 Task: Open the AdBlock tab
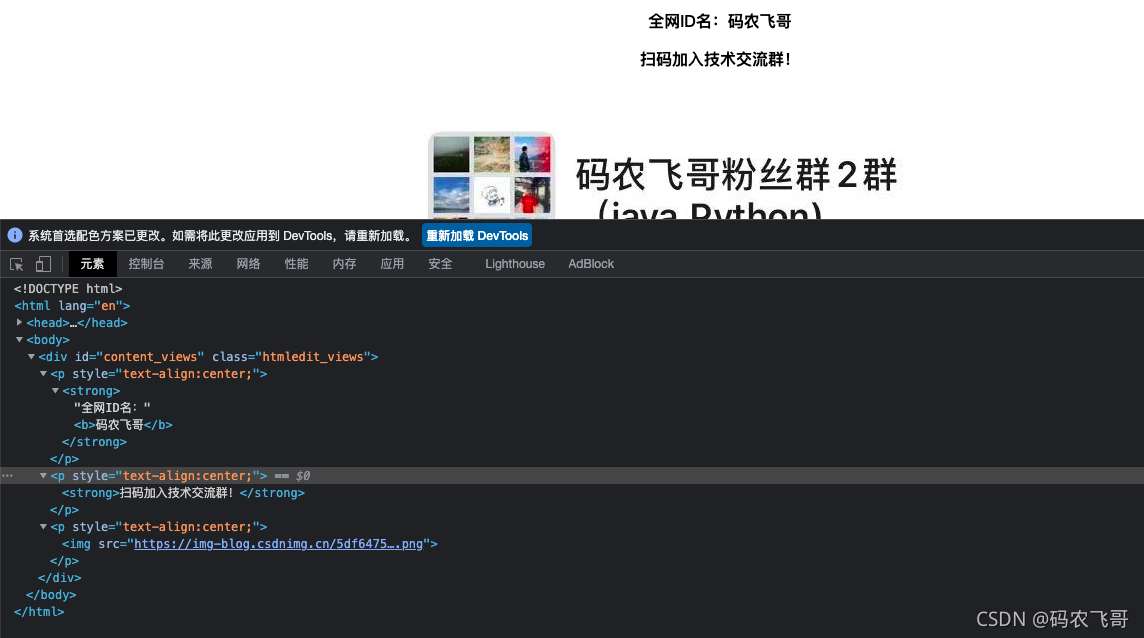[591, 264]
